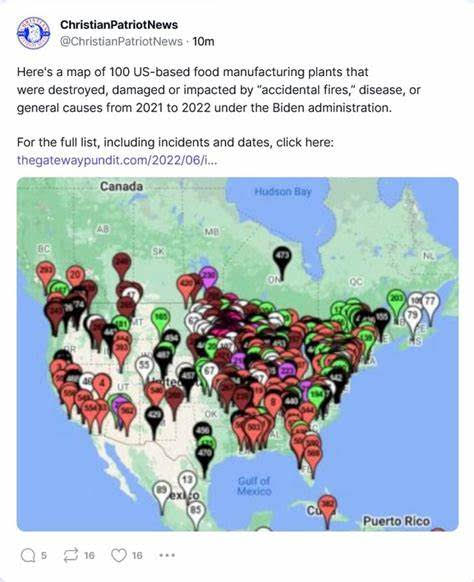Click the red pin numbered 20
This screenshot has height=582, width=474.
[x=75, y=278]
